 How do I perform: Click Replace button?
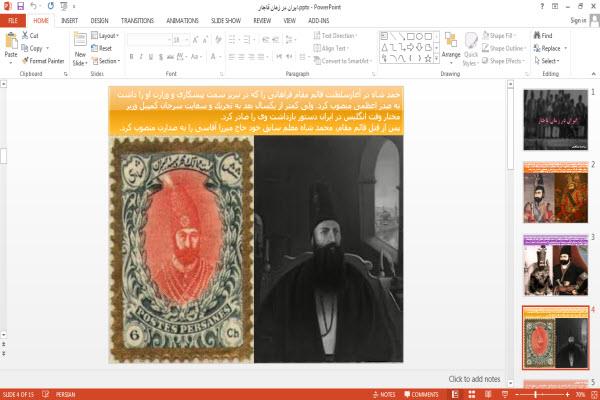[548, 48]
